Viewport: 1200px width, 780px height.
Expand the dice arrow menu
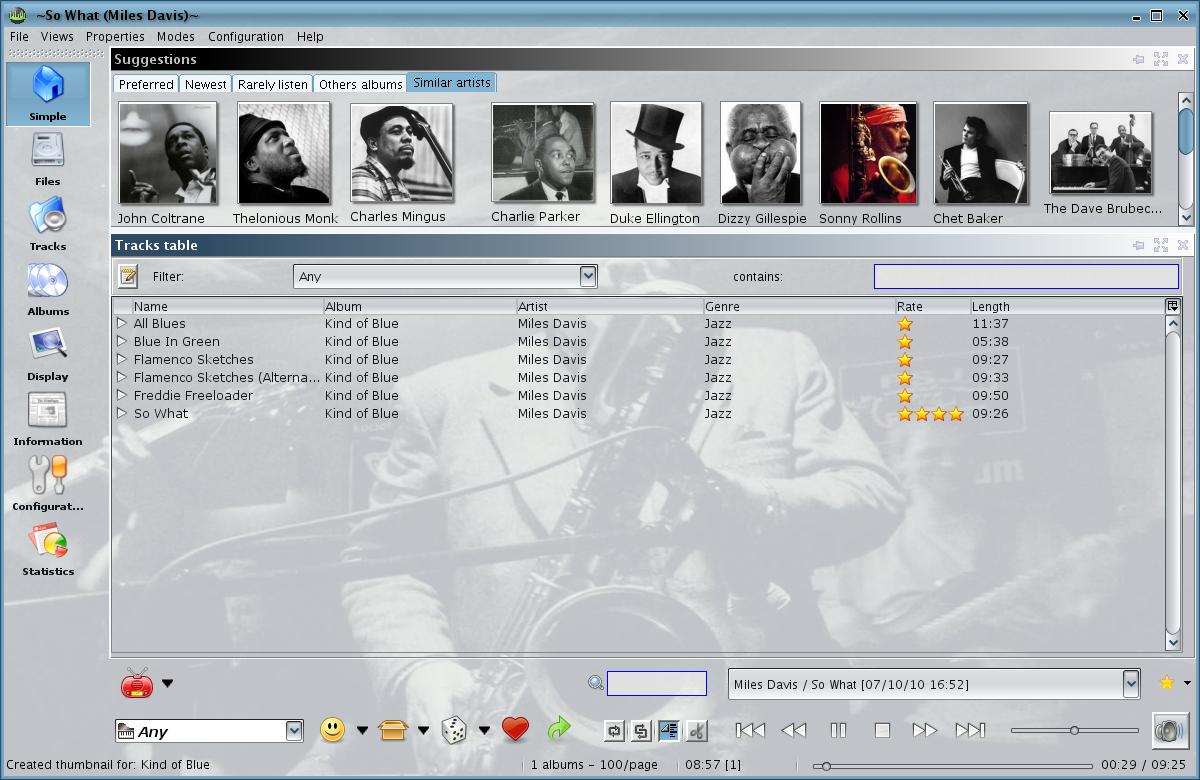coord(484,731)
